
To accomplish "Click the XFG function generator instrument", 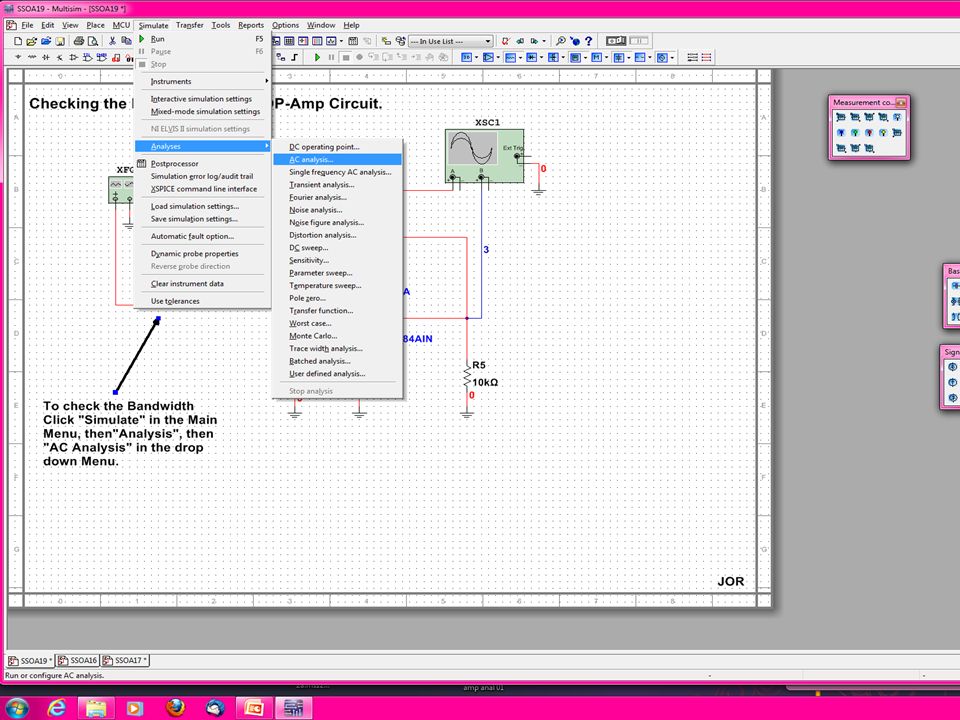I will pyautogui.click(x=121, y=190).
